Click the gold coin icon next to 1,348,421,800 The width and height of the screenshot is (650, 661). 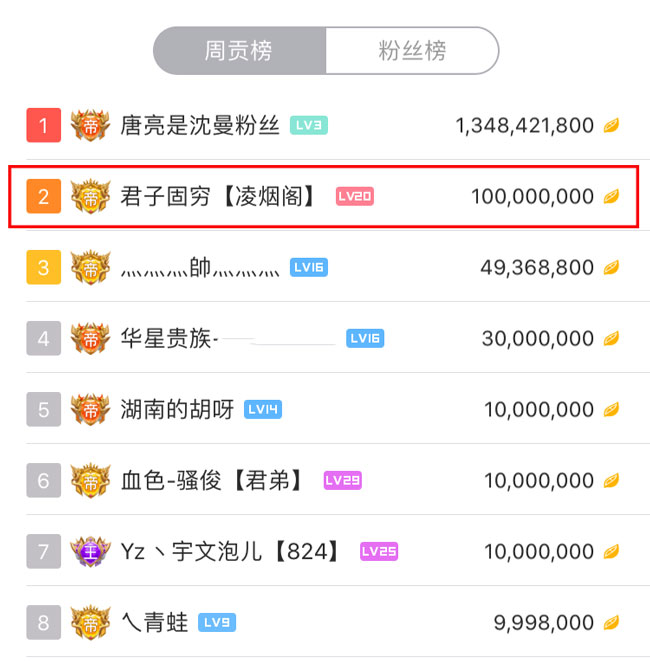611,126
